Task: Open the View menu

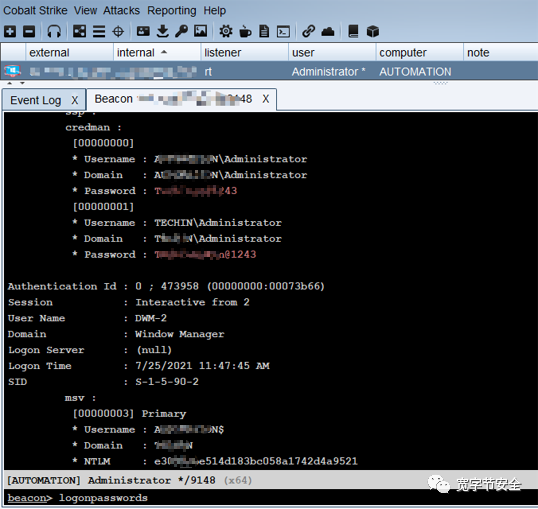Action: 85,11
